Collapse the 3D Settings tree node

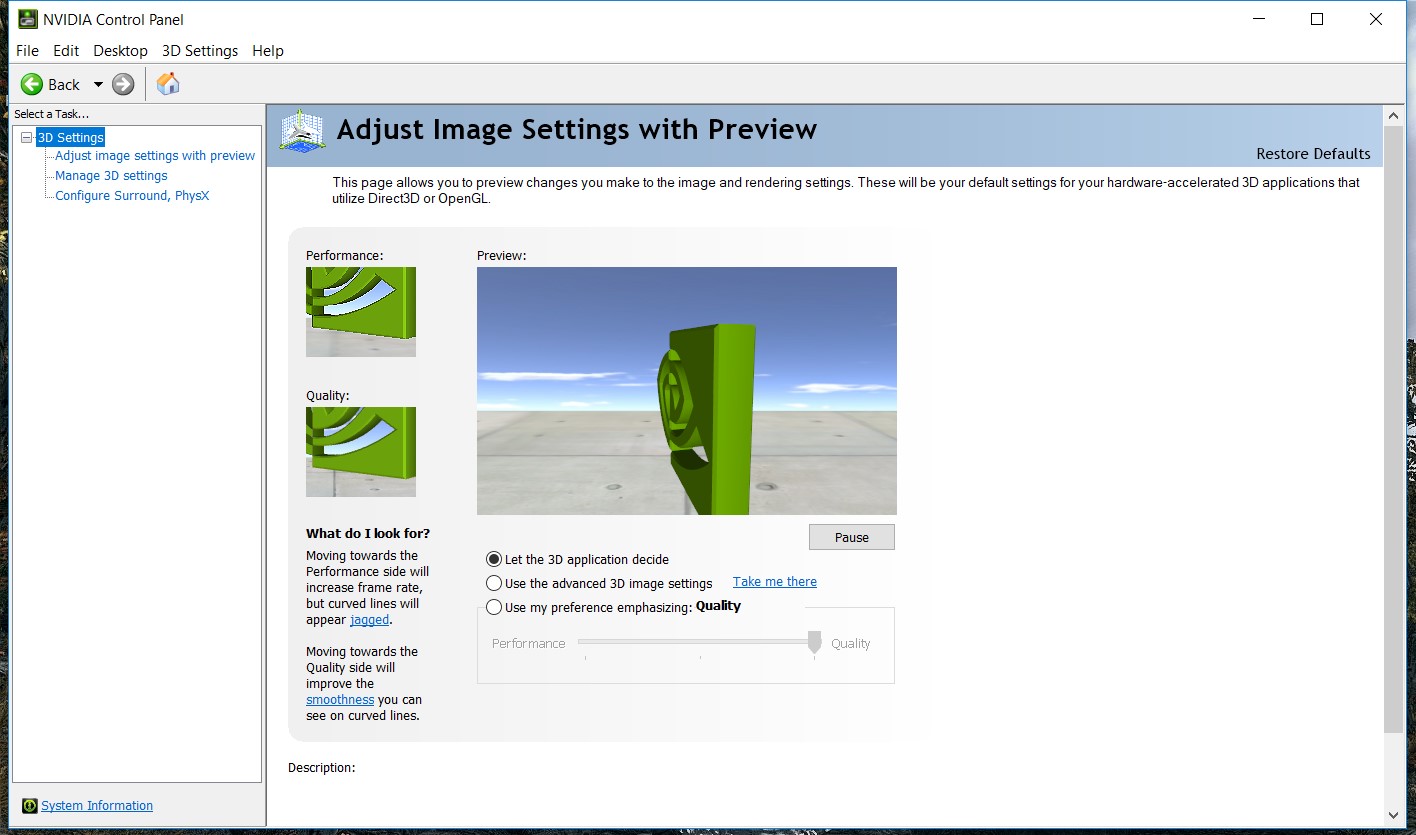(27, 138)
